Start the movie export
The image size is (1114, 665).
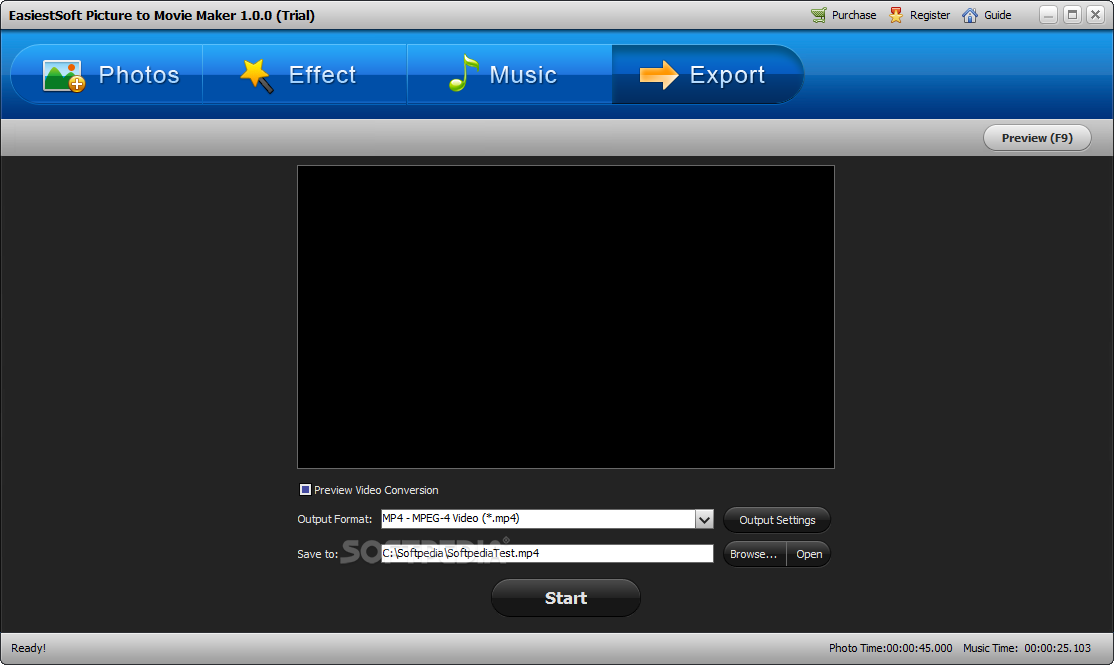566,598
